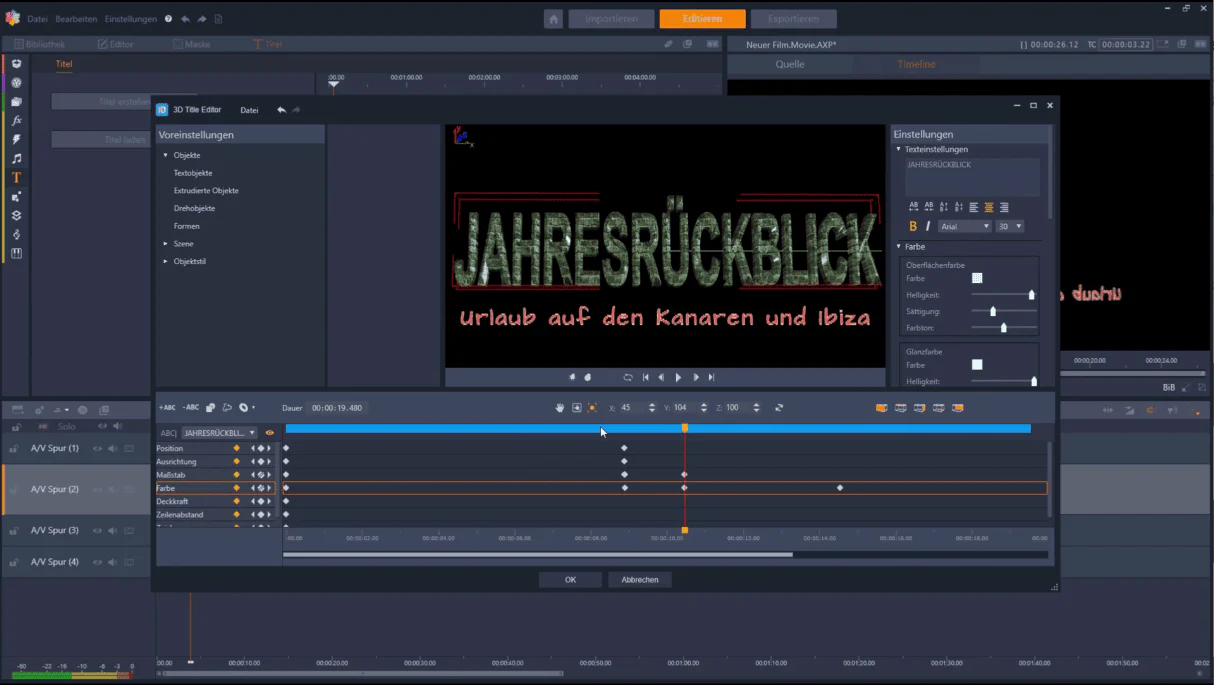1214x685 pixels.
Task: Click the rightmost keyframe in the Farbe row
Action: coord(840,488)
